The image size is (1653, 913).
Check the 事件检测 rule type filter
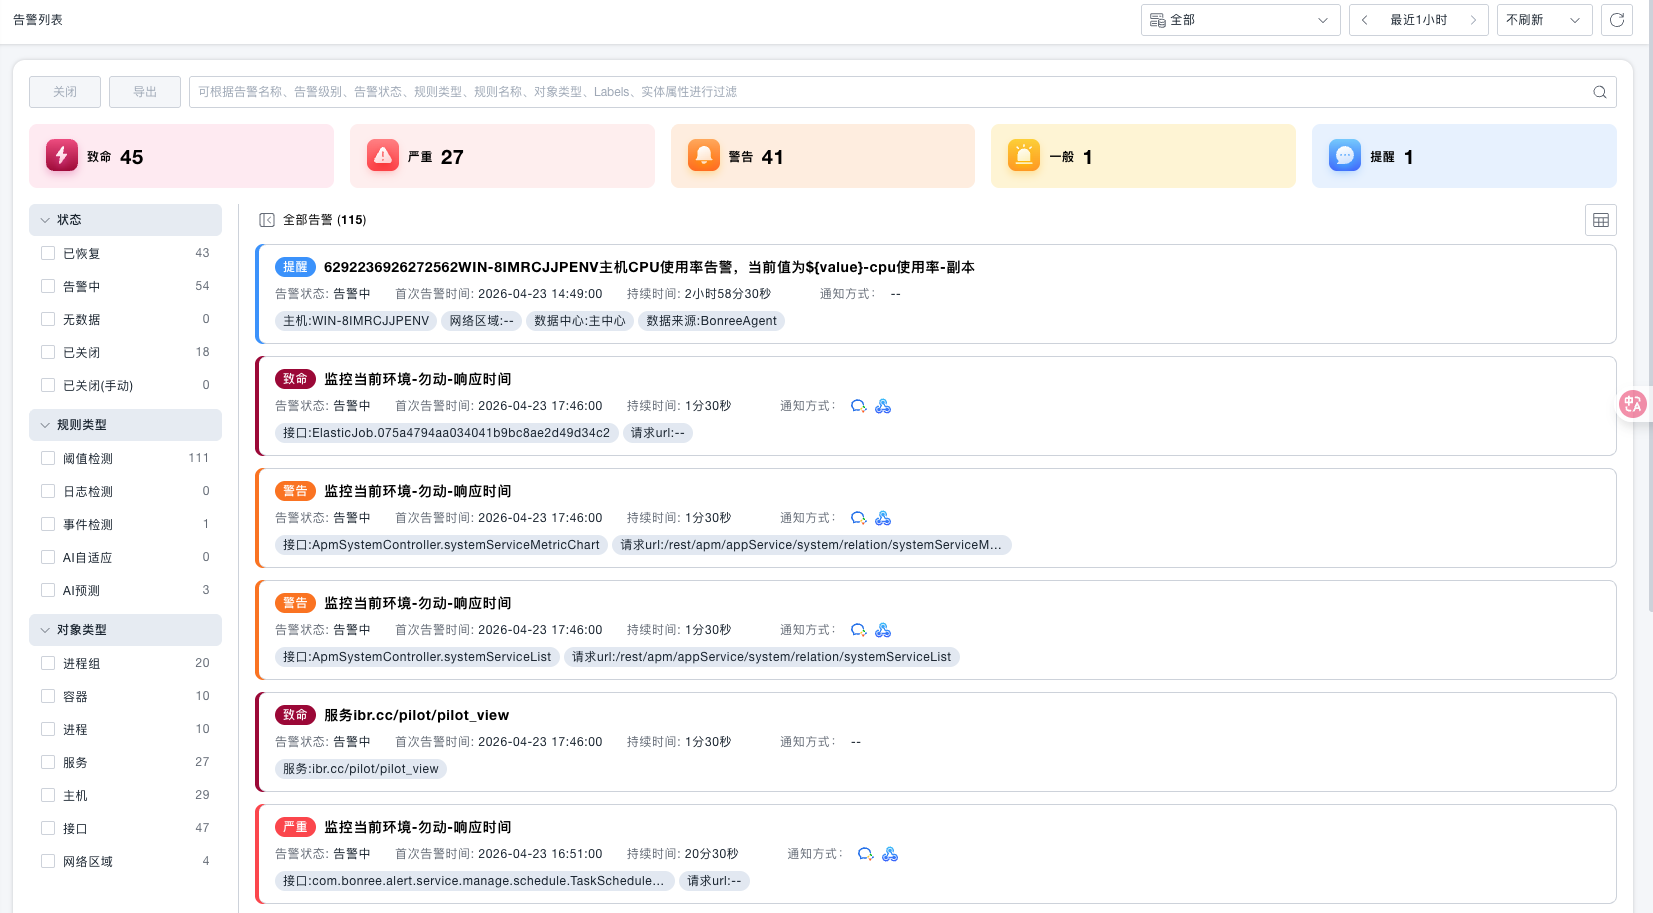[x=48, y=524]
